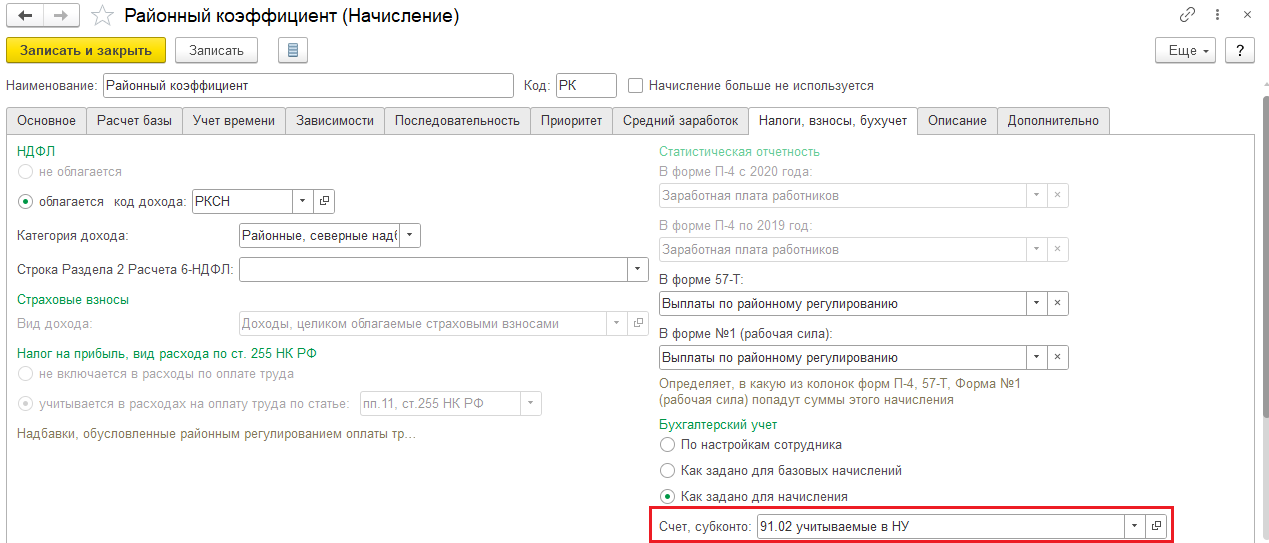Image resolution: width=1269 pixels, height=543 pixels.
Task: Click Счет, субконто 91.02 field
Action: 940,526
